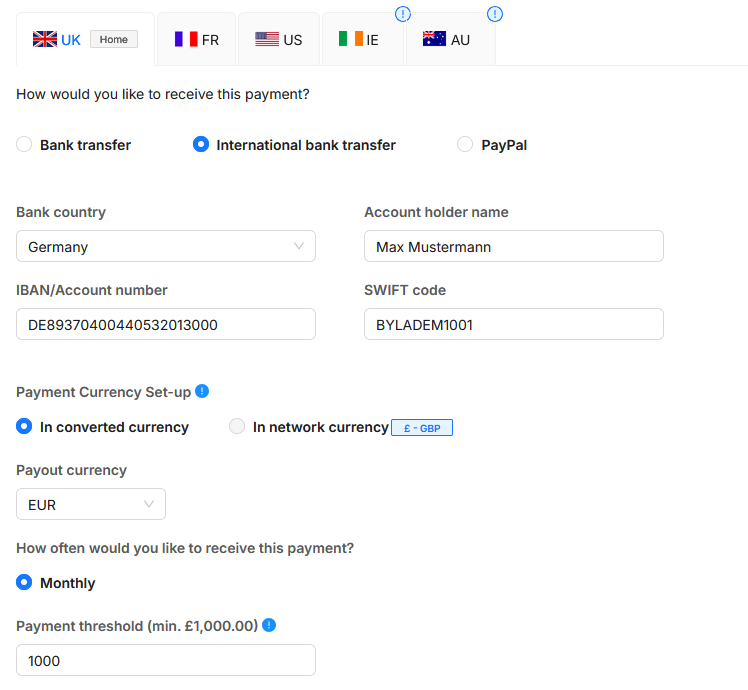Click the Australian flag icon
Image resolution: width=748 pixels, height=690 pixels.
434,40
